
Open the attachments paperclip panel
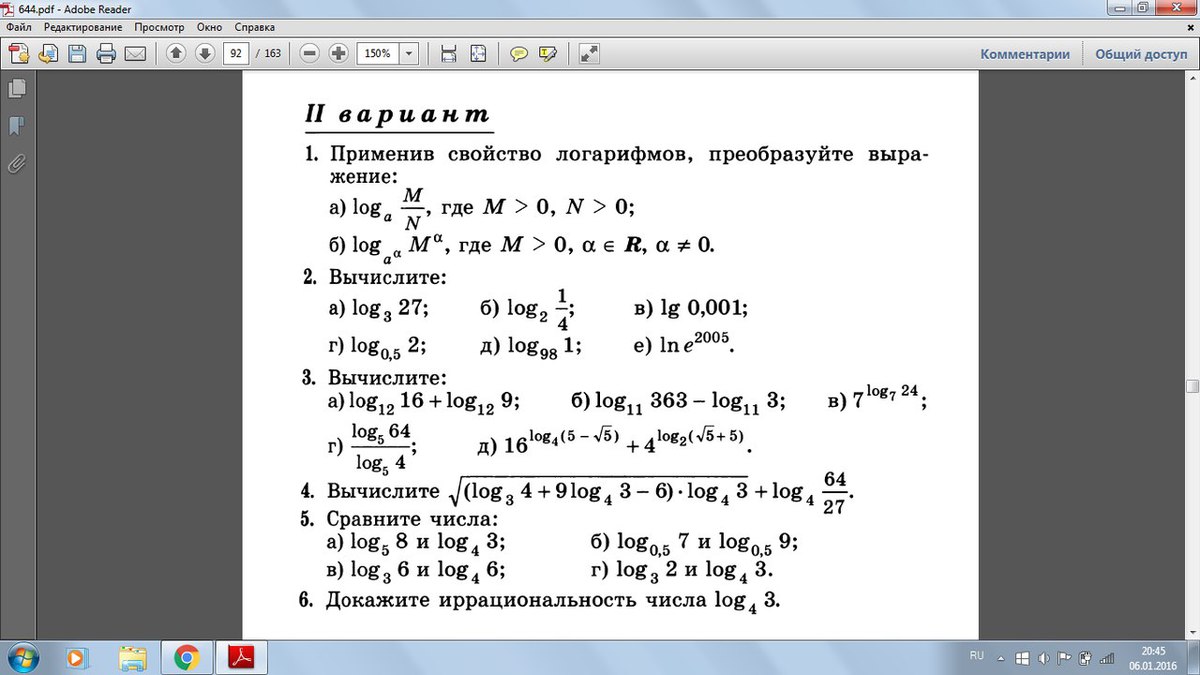16,163
